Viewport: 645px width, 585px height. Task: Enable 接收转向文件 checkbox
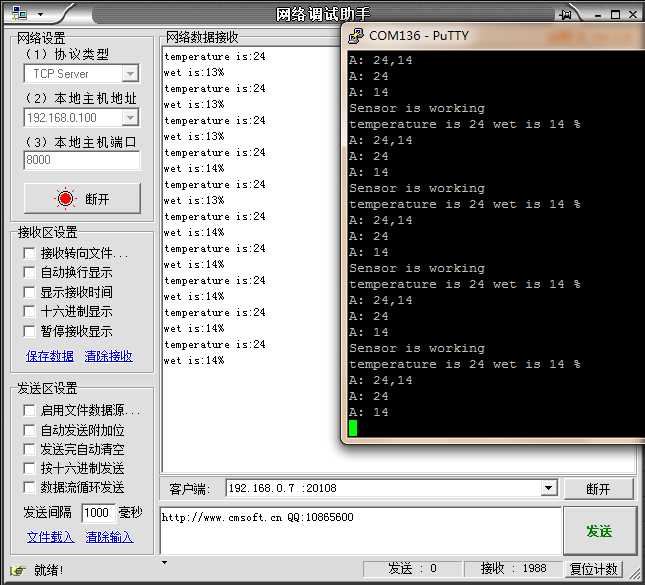(x=29, y=253)
